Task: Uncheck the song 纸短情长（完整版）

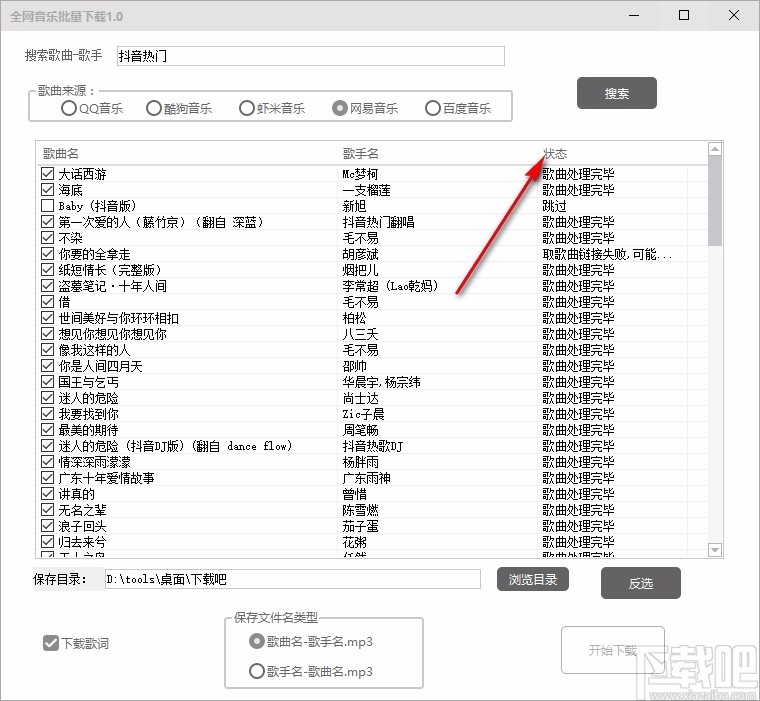Action: (x=48, y=270)
